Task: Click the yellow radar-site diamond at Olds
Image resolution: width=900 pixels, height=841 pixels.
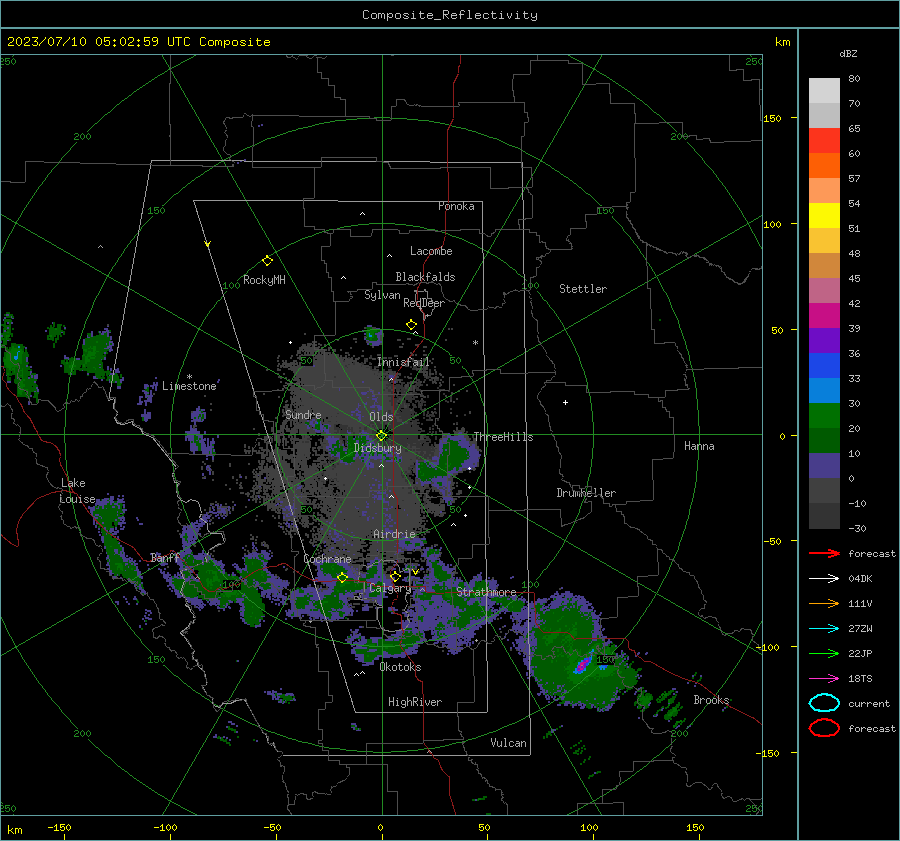Action: click(381, 436)
